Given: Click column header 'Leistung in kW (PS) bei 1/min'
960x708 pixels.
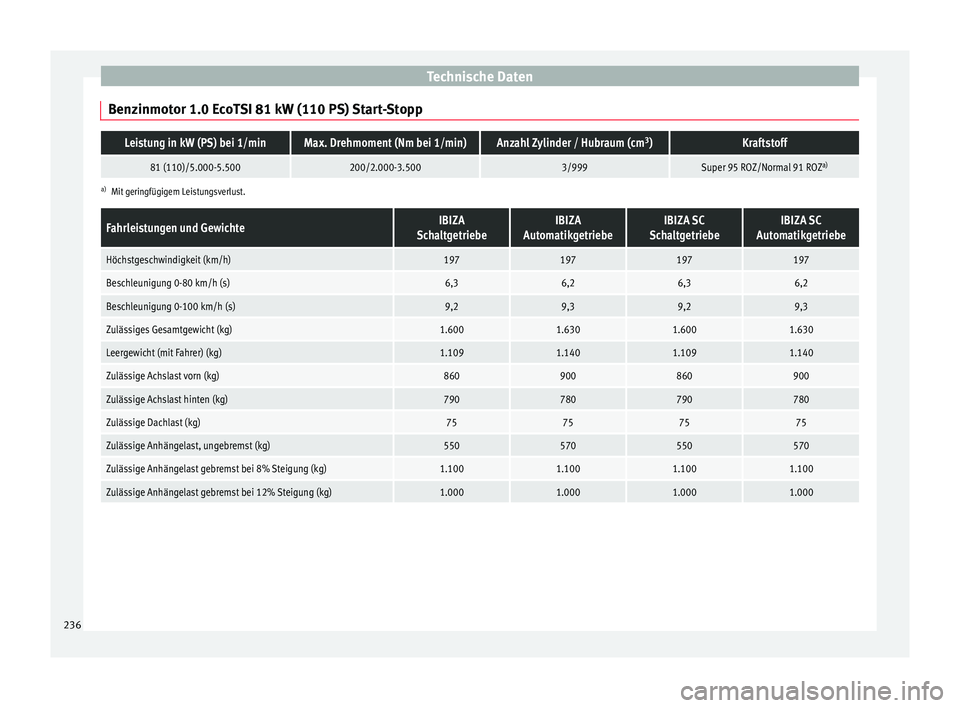Looking at the screenshot, I should click(x=195, y=143).
